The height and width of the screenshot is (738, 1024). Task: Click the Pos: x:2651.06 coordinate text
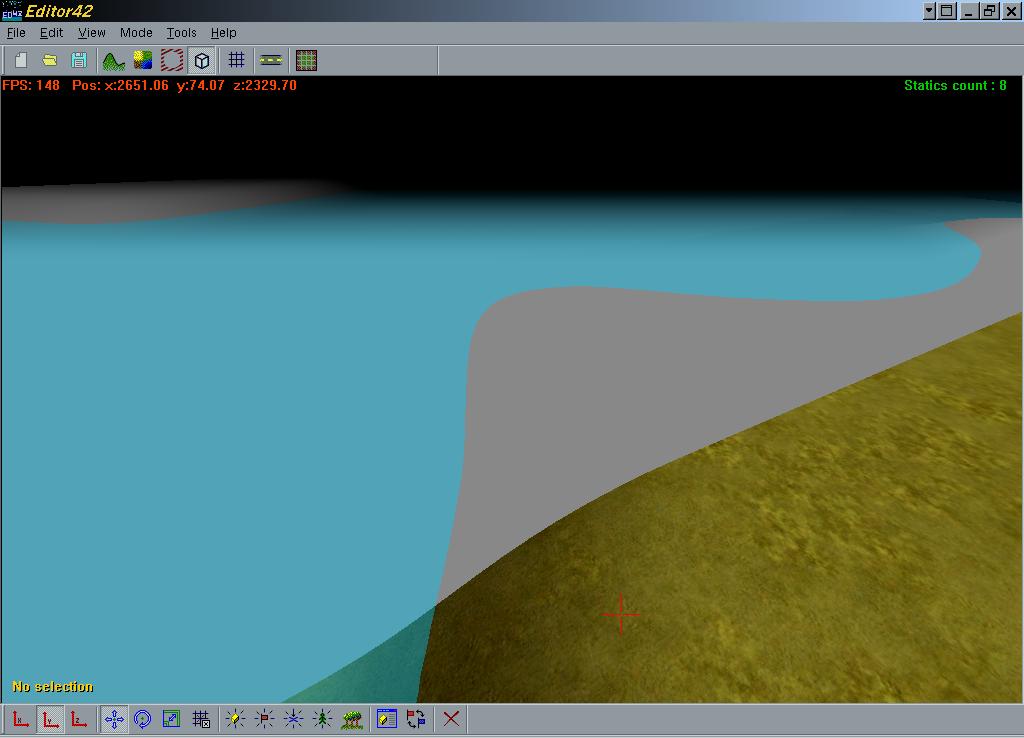120,86
